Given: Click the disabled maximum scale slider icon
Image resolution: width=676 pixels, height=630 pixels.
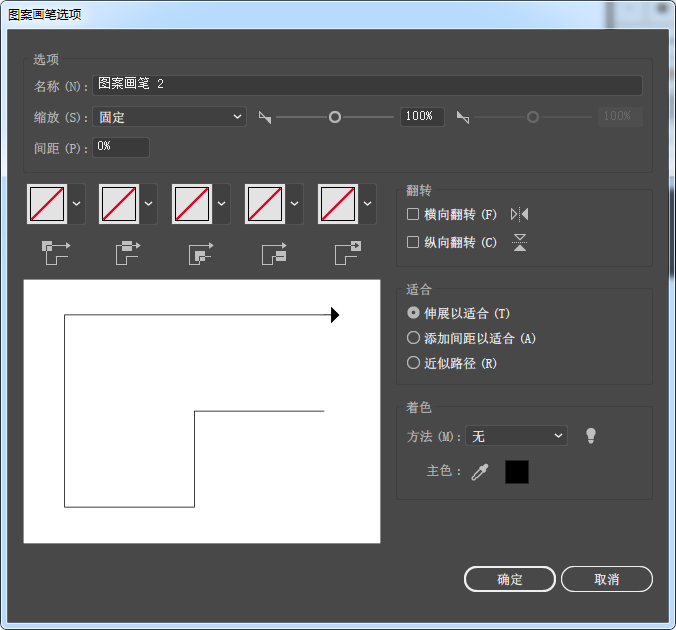Looking at the screenshot, I should pos(463,117).
